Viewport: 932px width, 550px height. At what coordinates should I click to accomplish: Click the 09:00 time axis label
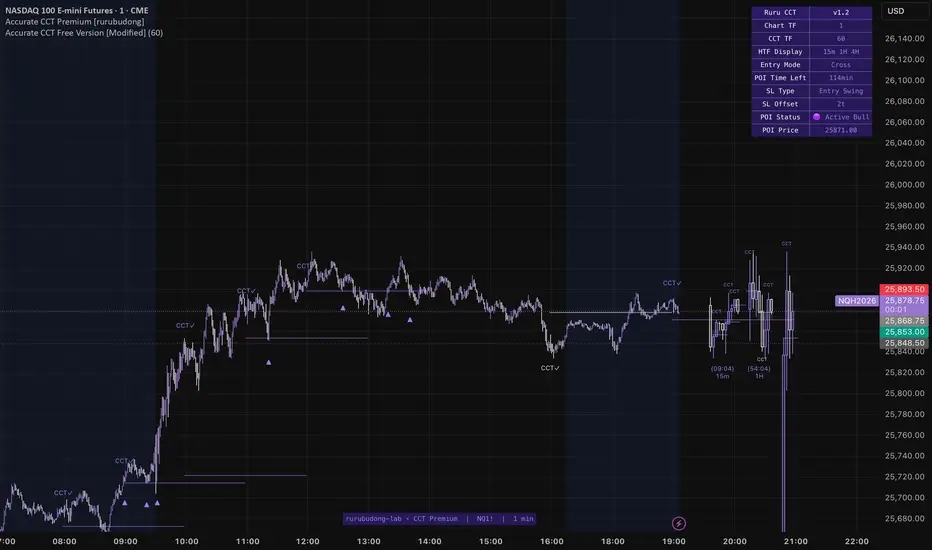[x=125, y=541]
